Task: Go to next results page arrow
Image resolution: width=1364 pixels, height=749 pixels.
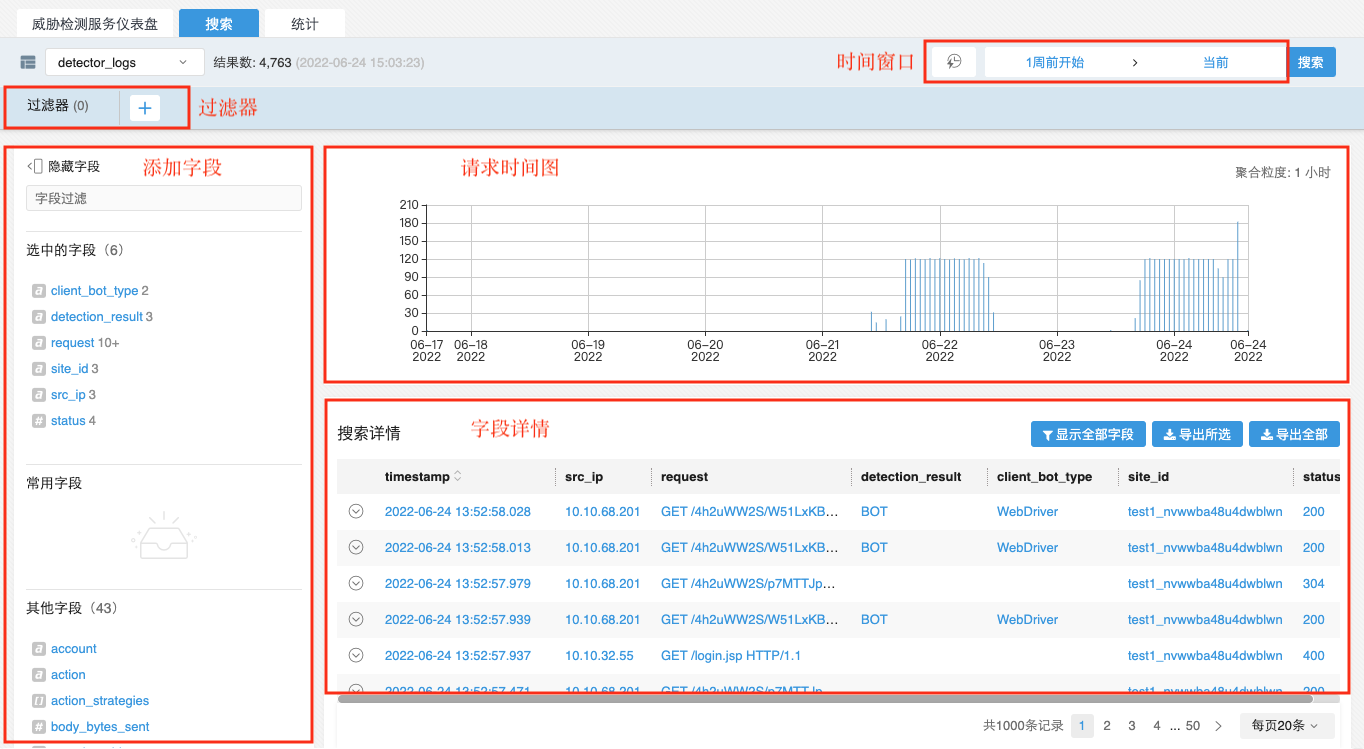Action: pyautogui.click(x=1218, y=726)
